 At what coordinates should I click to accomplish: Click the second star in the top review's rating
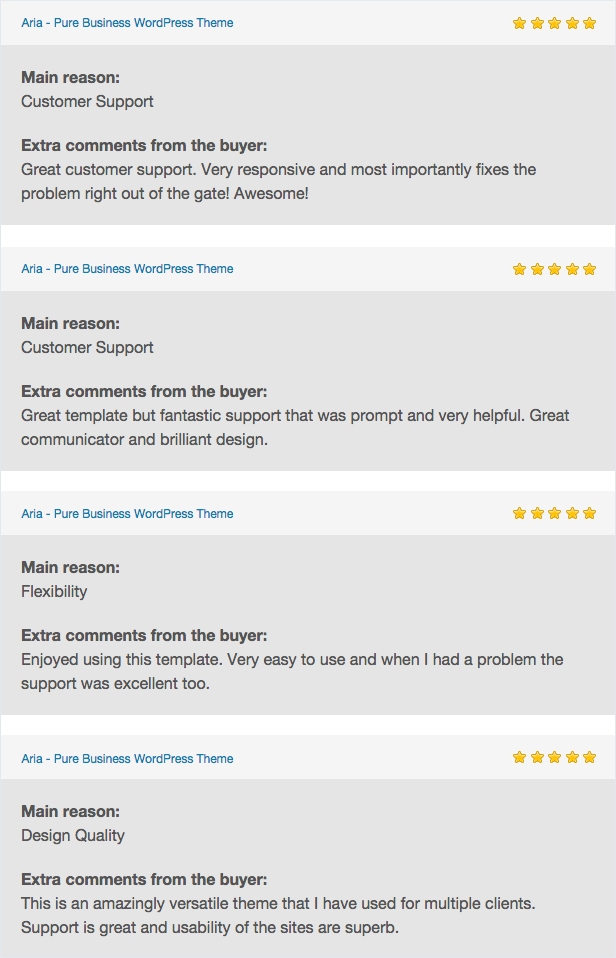pyautogui.click(x=537, y=23)
